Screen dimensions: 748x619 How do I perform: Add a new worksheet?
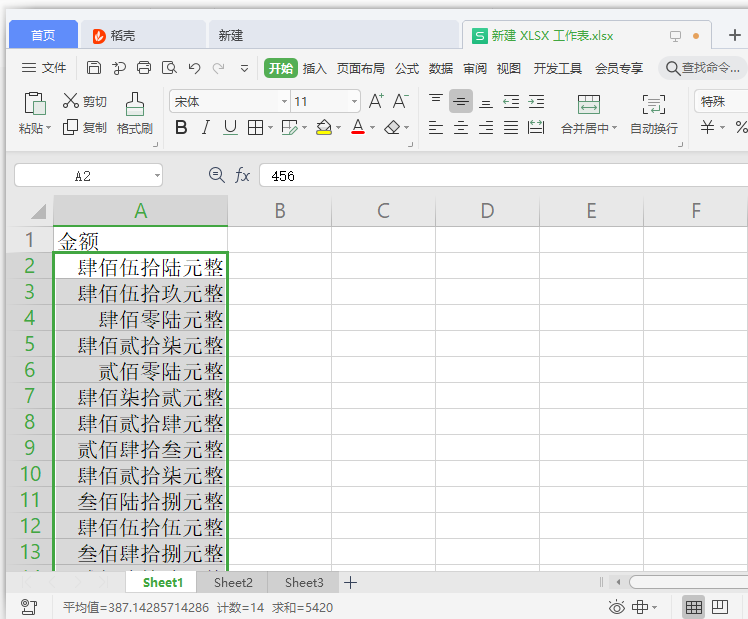click(350, 582)
